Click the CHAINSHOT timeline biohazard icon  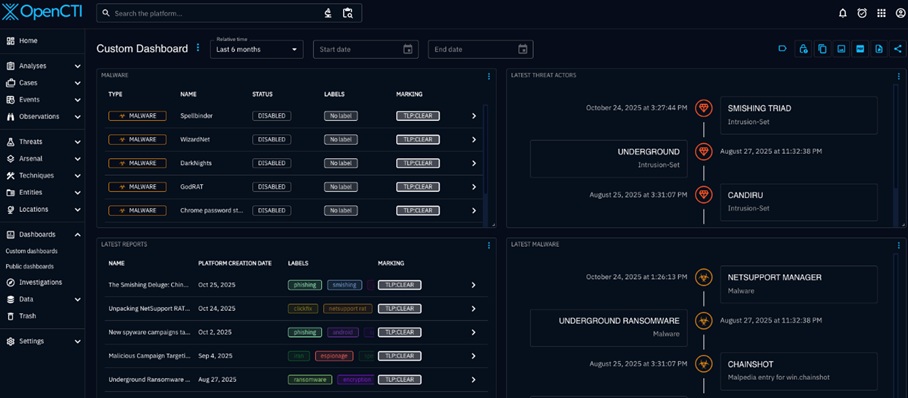coord(704,364)
